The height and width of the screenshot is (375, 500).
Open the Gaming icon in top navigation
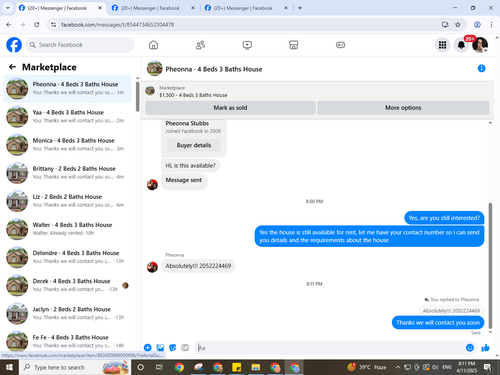(340, 45)
